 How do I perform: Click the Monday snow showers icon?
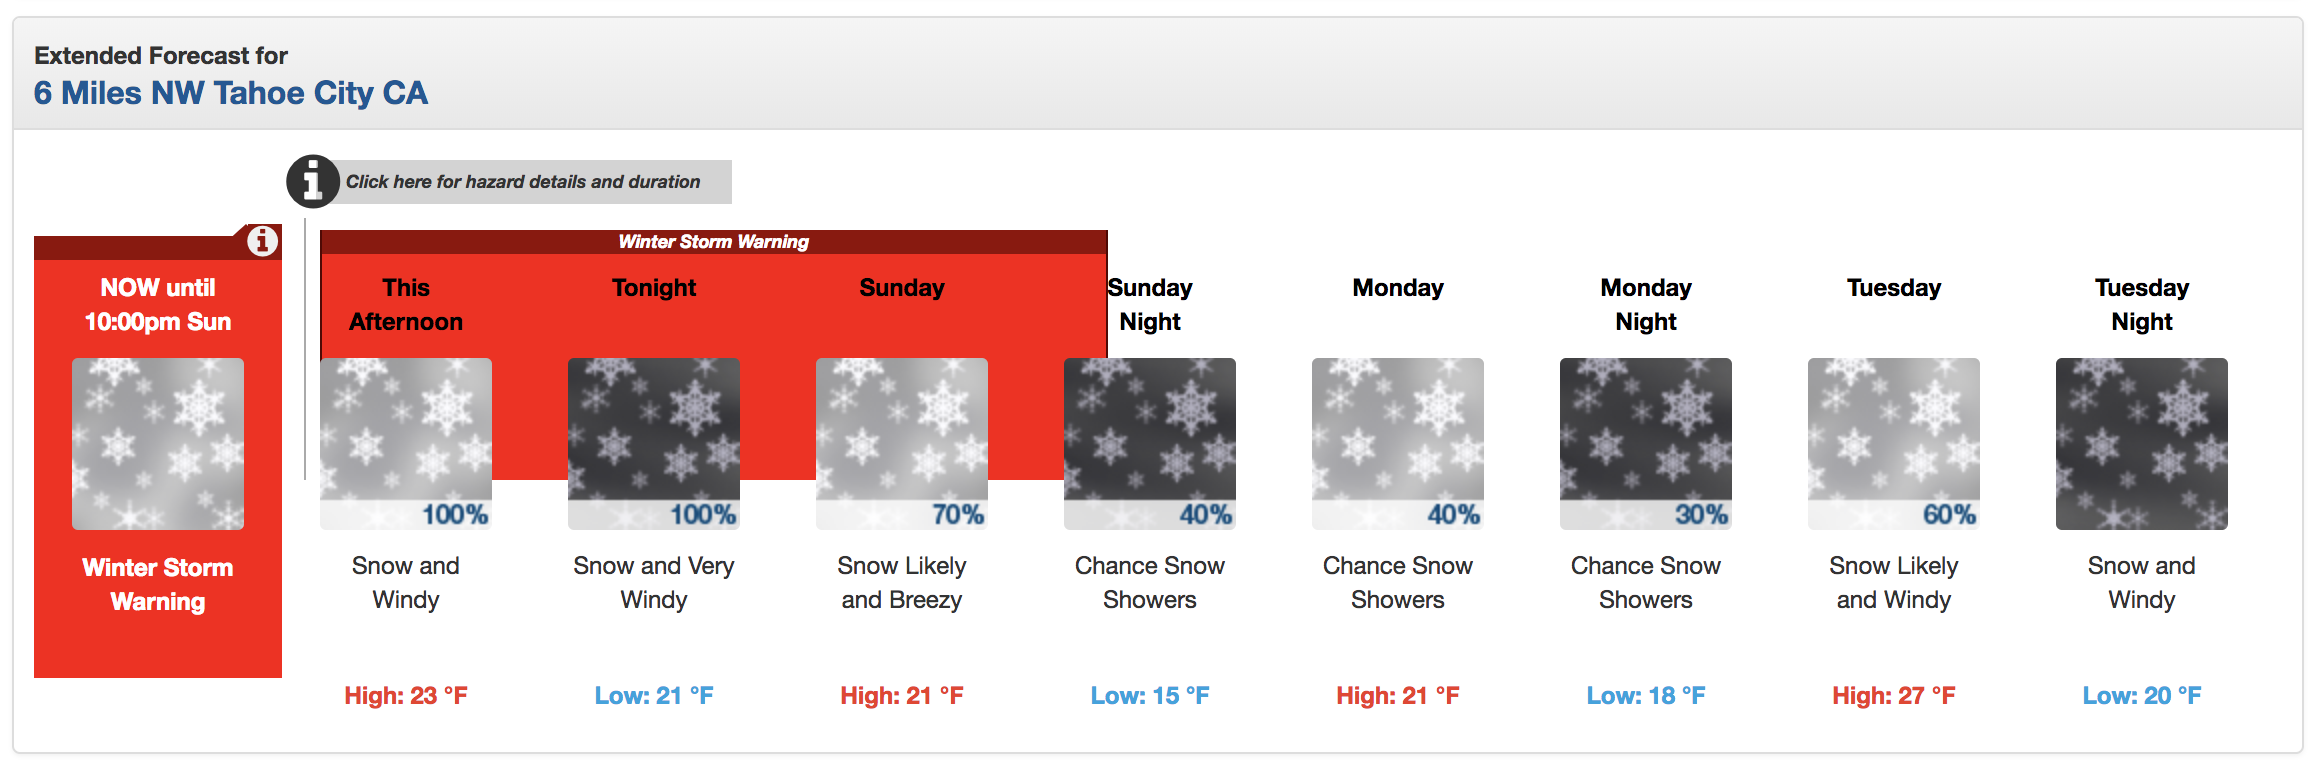[x=1398, y=444]
